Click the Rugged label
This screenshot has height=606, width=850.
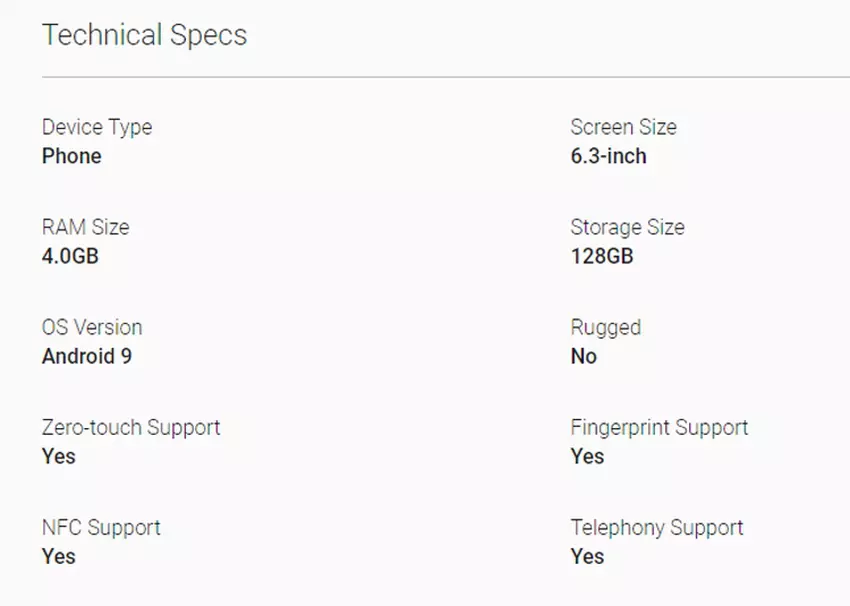pyautogui.click(x=605, y=327)
